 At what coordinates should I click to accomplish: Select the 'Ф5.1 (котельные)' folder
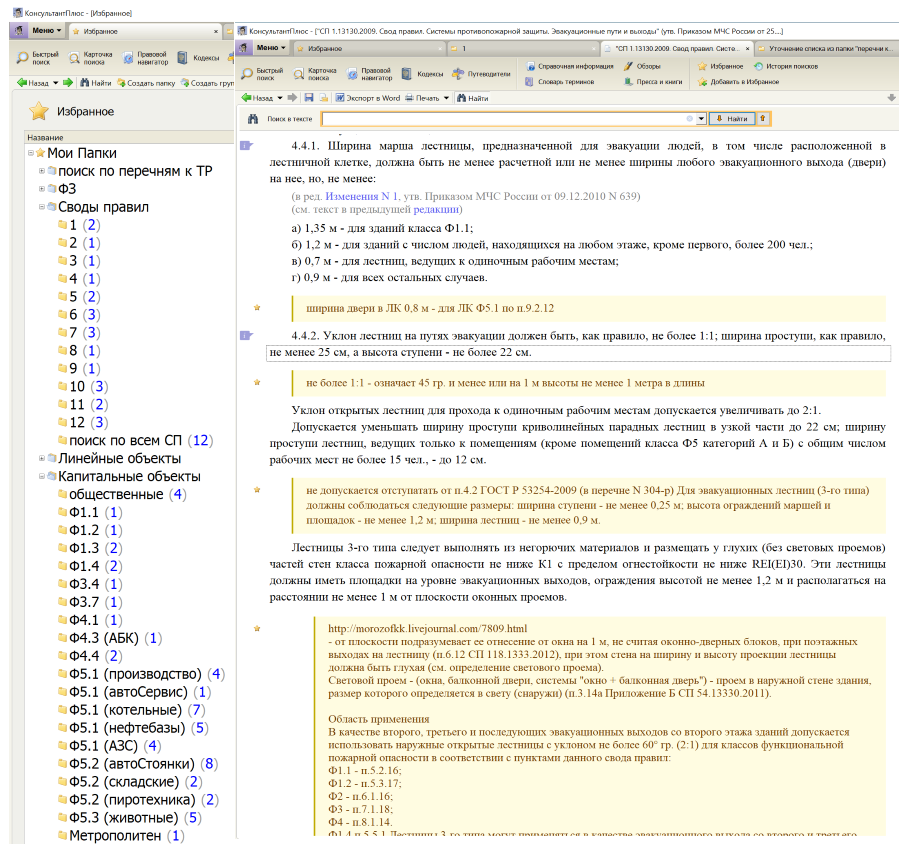pos(132,710)
